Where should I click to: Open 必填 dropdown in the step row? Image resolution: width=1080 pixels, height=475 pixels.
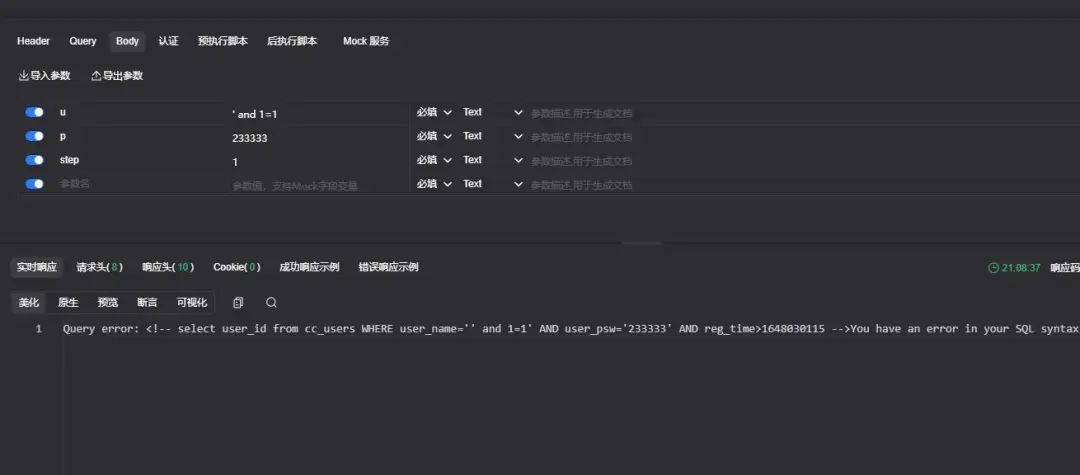(434, 160)
